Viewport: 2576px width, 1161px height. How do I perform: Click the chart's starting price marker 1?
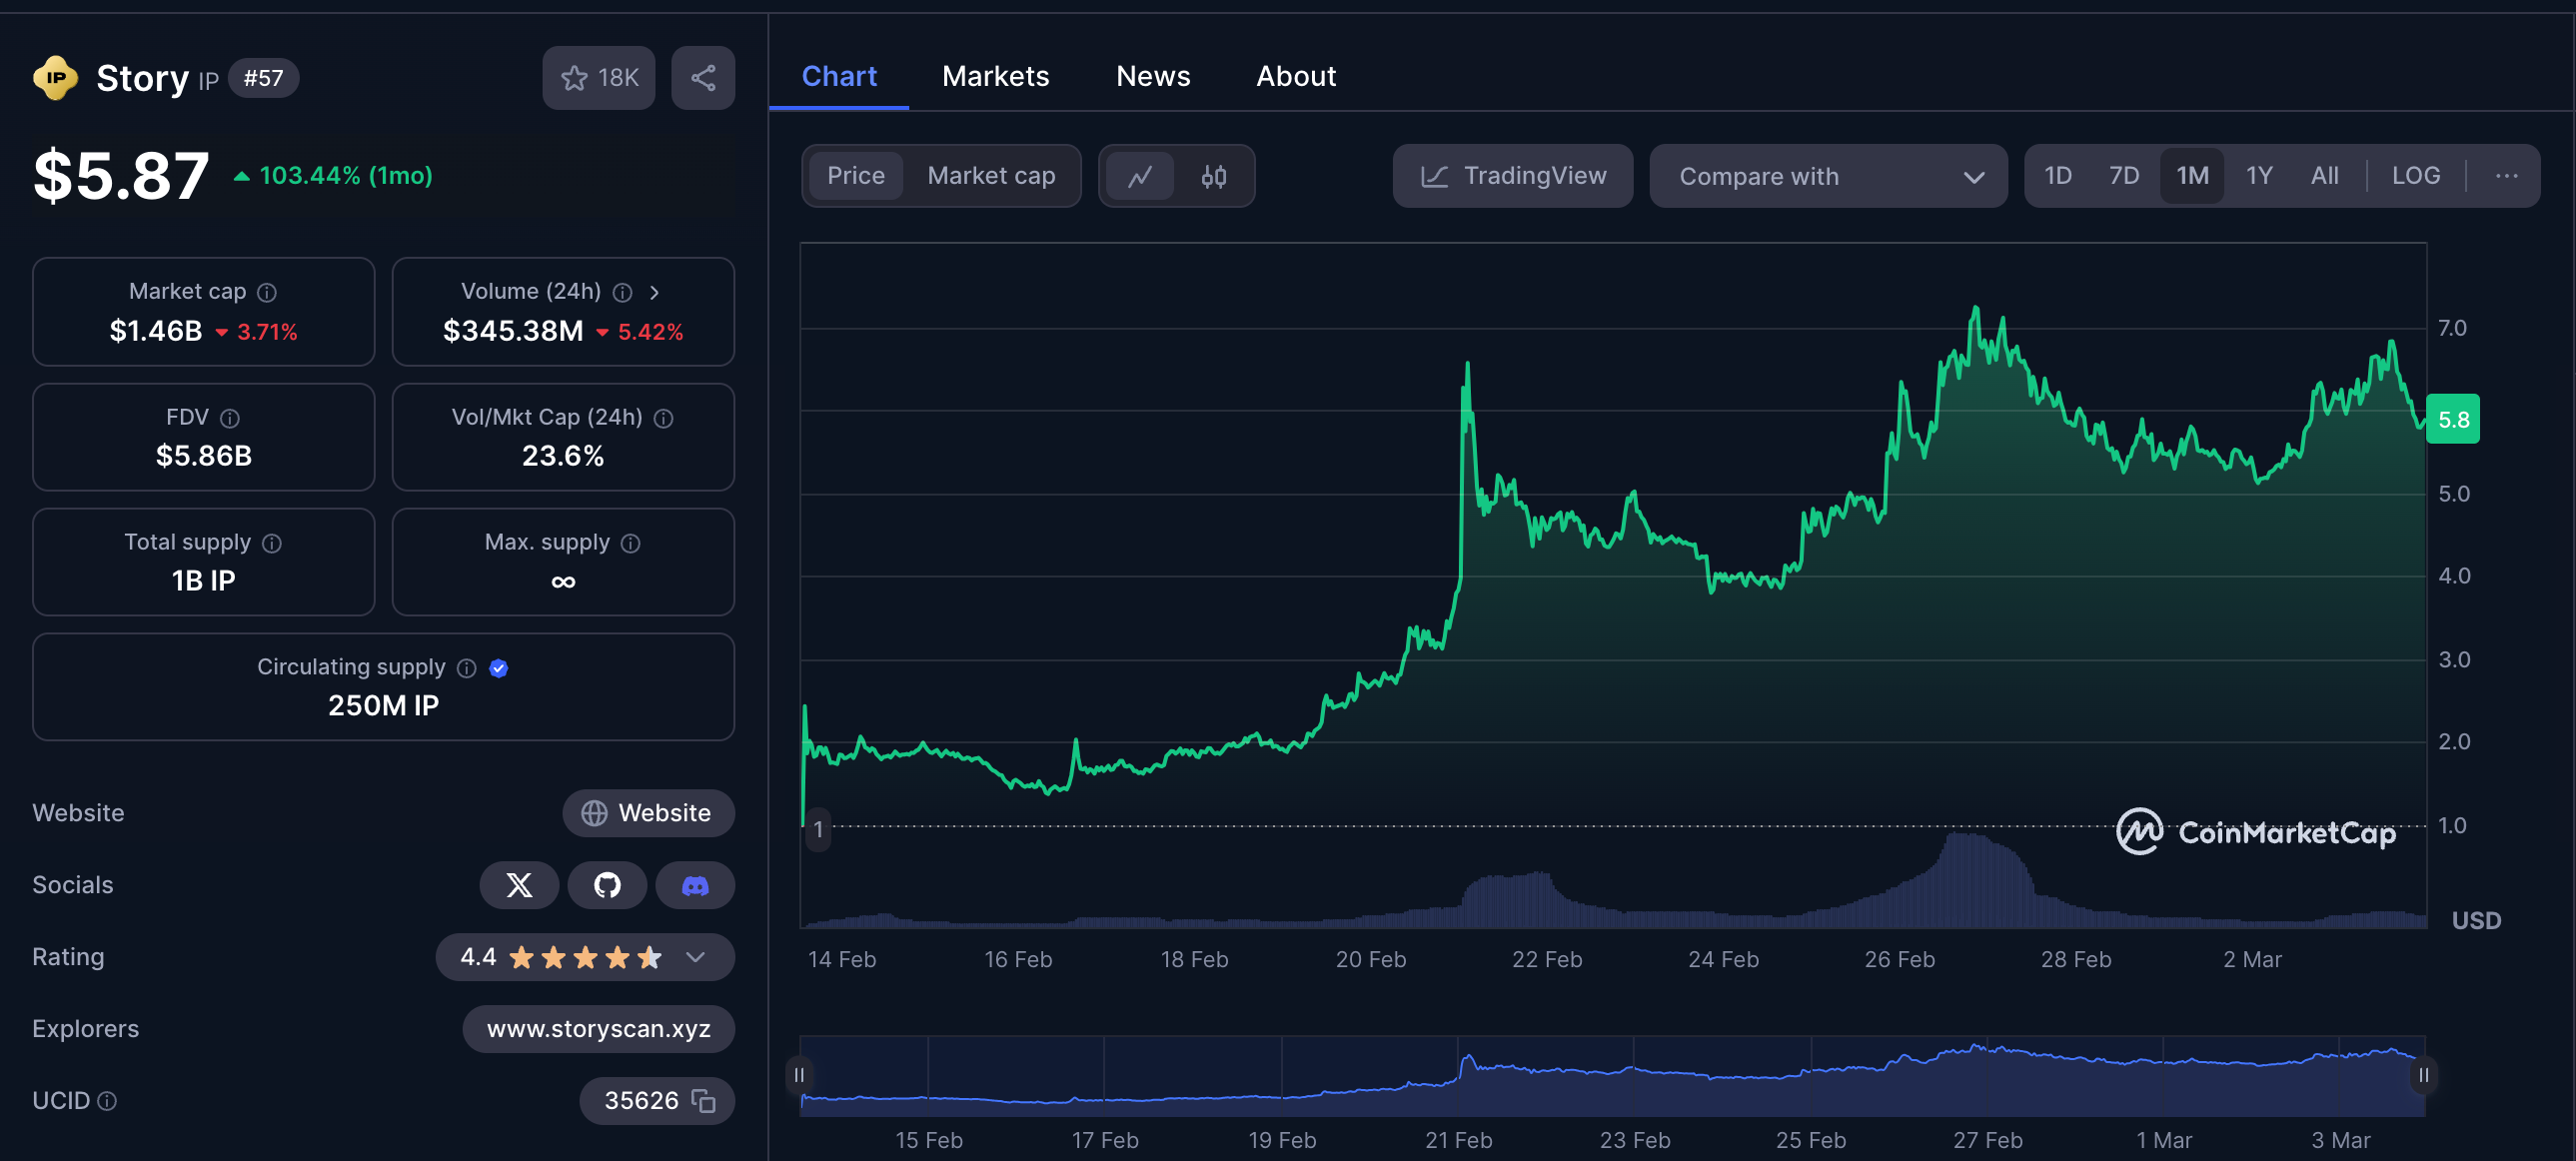click(x=818, y=829)
